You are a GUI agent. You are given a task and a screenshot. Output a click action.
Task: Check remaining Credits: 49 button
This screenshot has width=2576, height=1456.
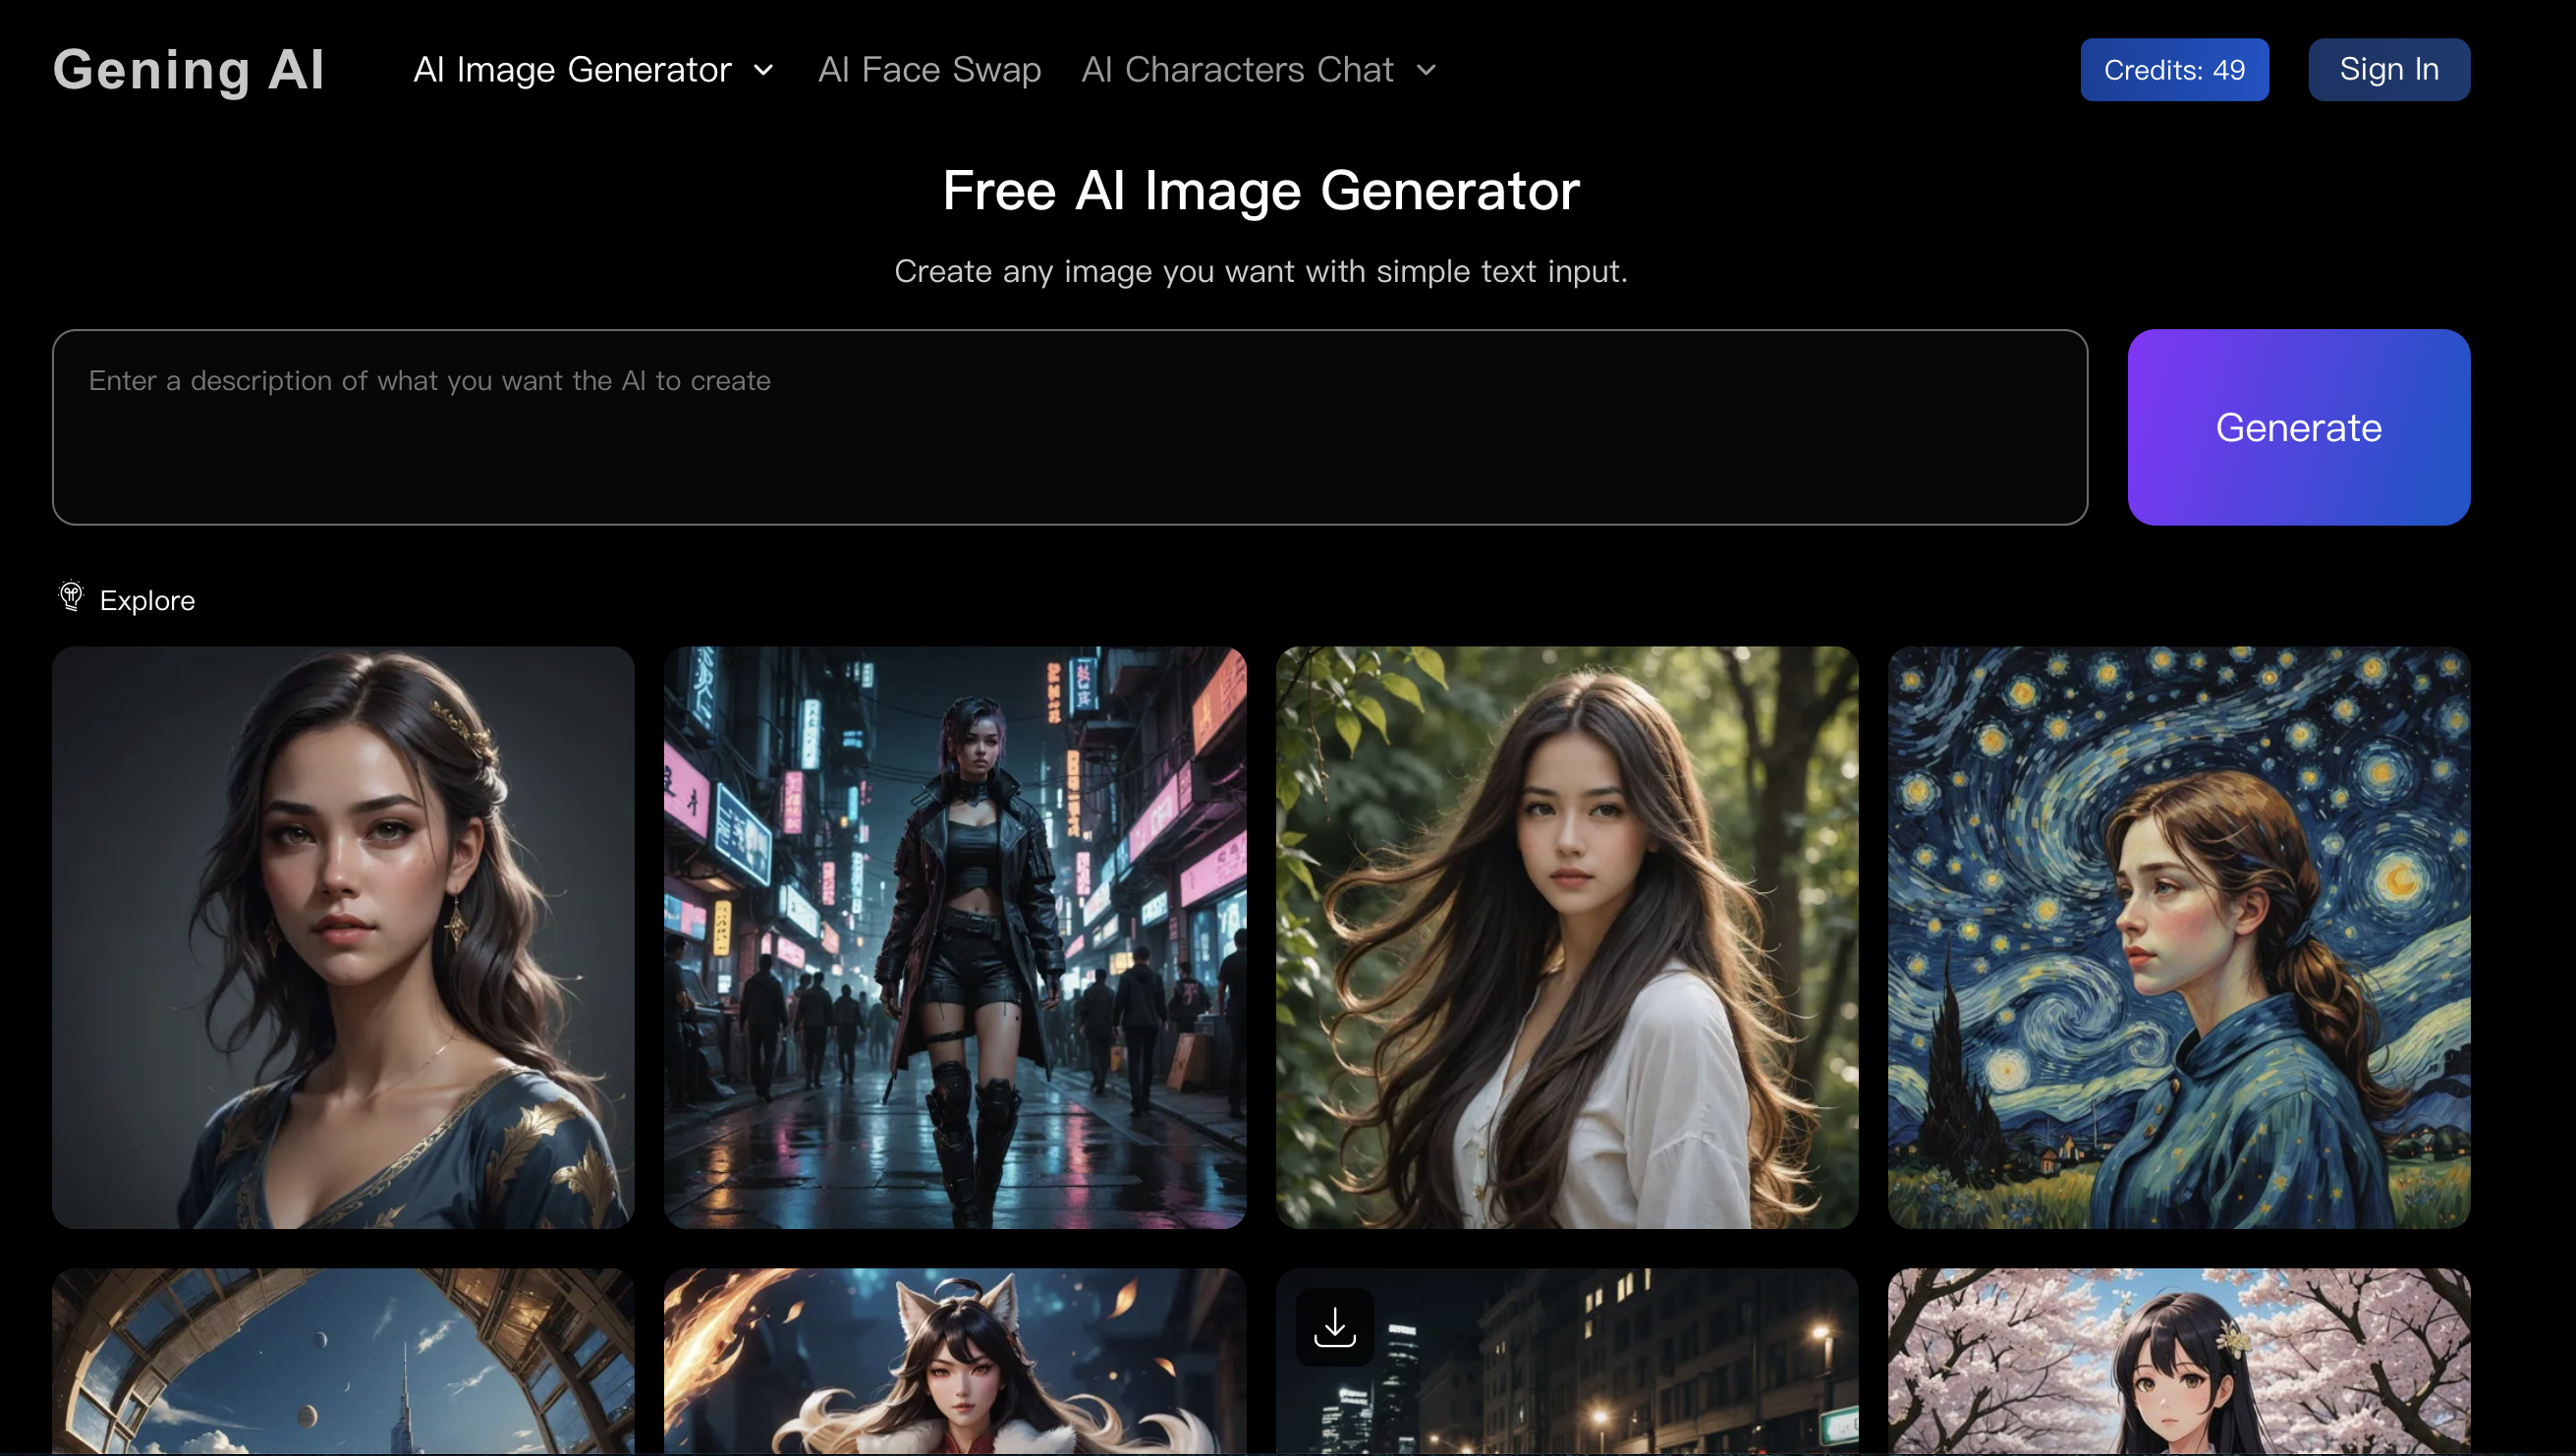point(2174,70)
